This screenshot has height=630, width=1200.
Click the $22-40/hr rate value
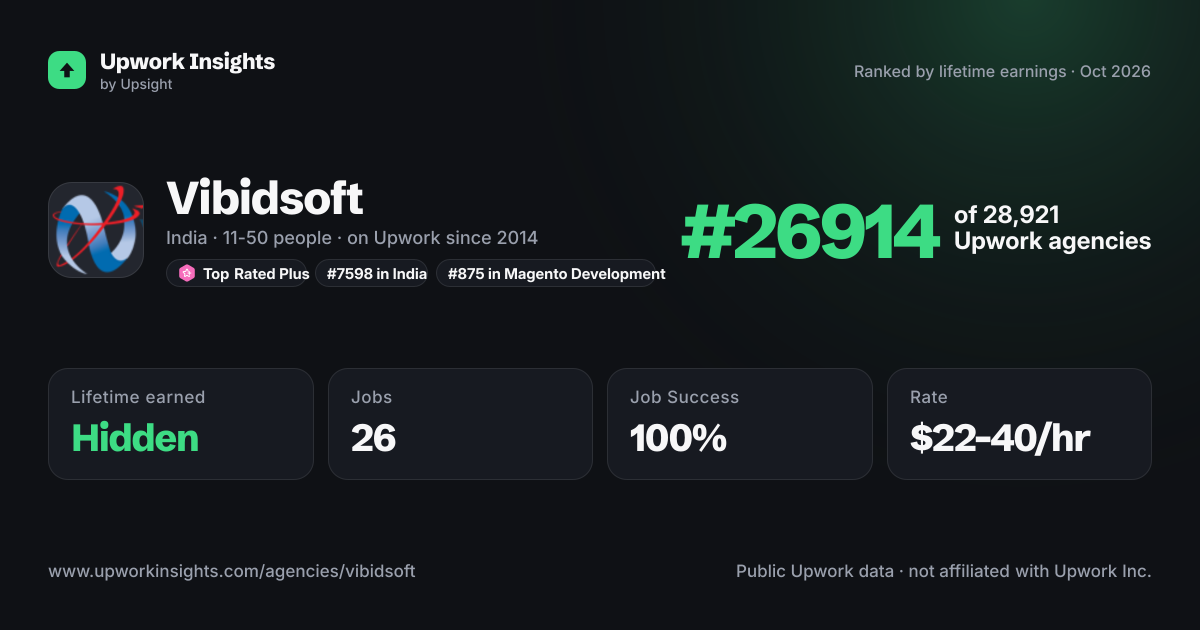click(1000, 438)
